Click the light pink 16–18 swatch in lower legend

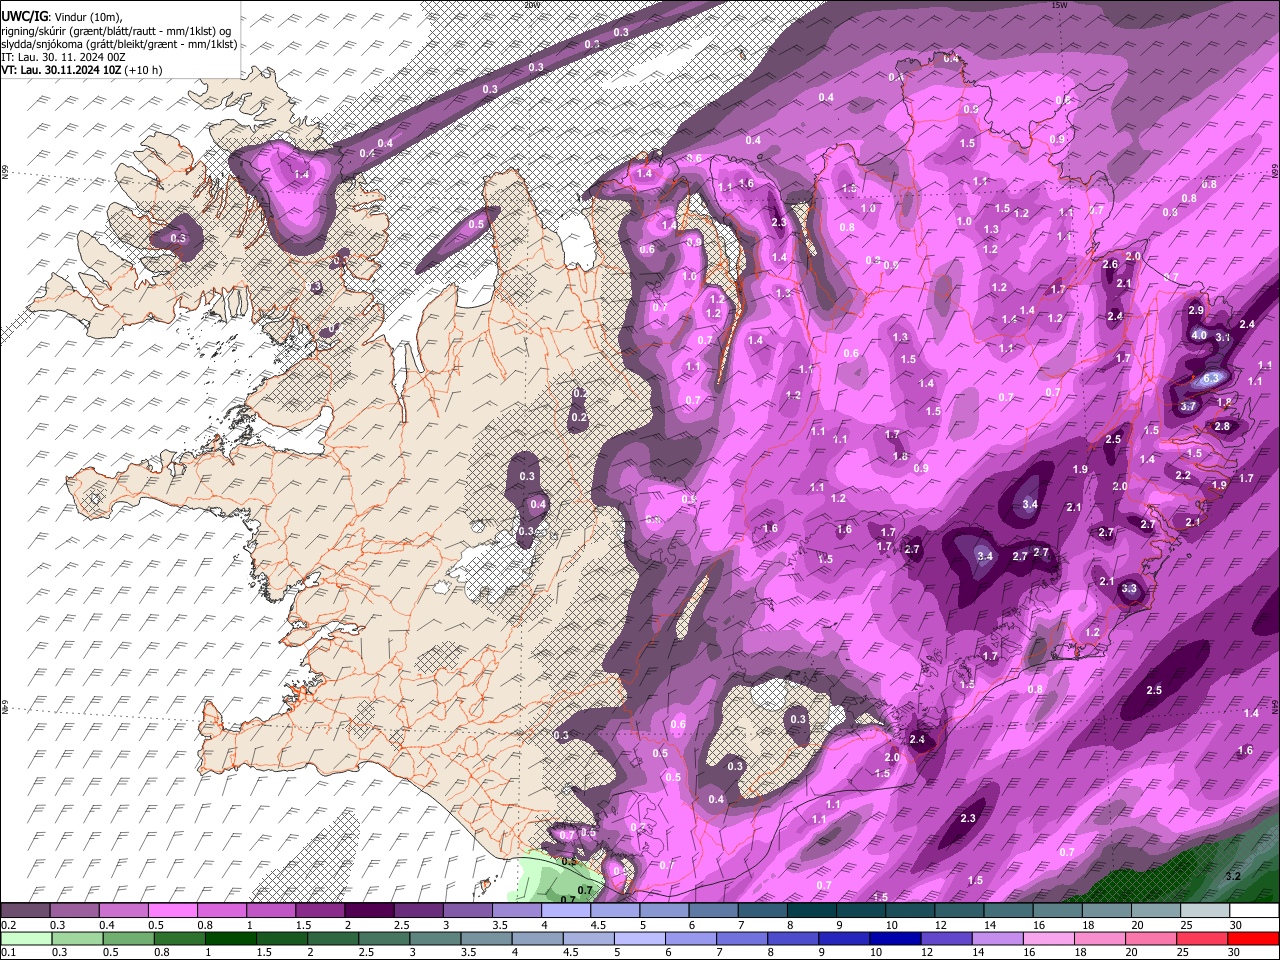[x=1048, y=939]
